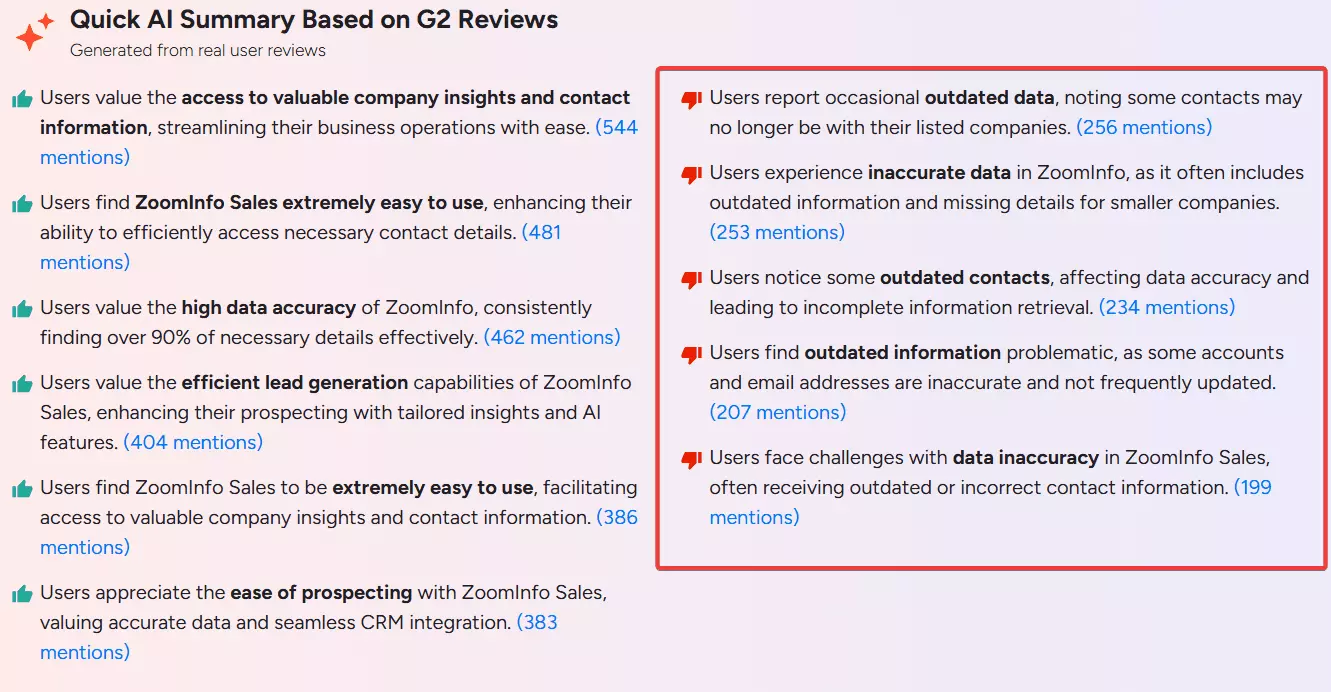1331x692 pixels.
Task: Select the thumbs-up icon next to easy to use
Action: click(x=22, y=202)
